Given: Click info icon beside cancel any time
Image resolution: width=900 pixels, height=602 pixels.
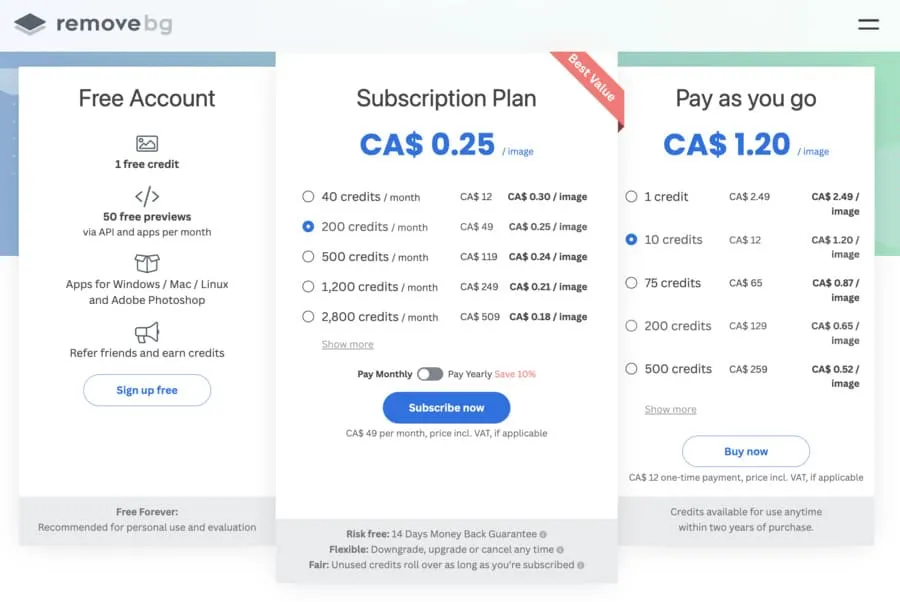Looking at the screenshot, I should click(x=560, y=550).
